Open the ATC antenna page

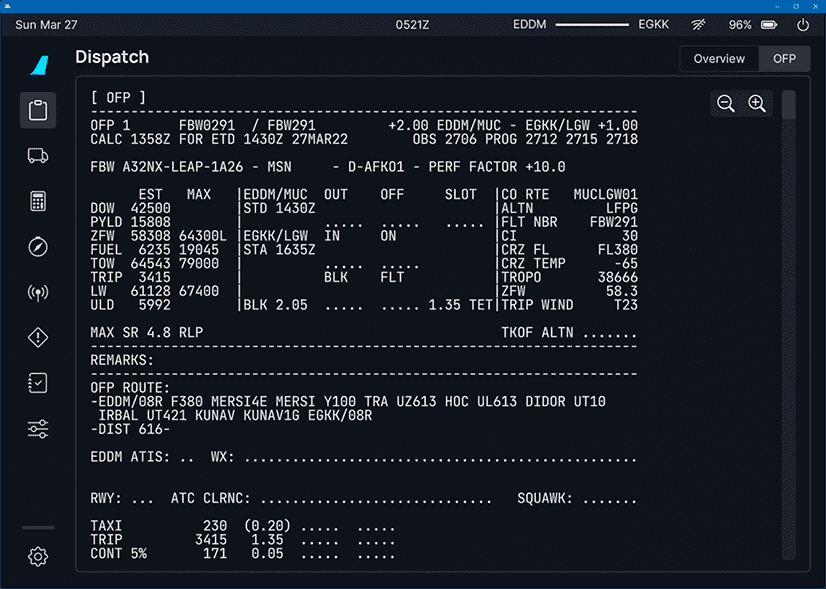[x=38, y=292]
